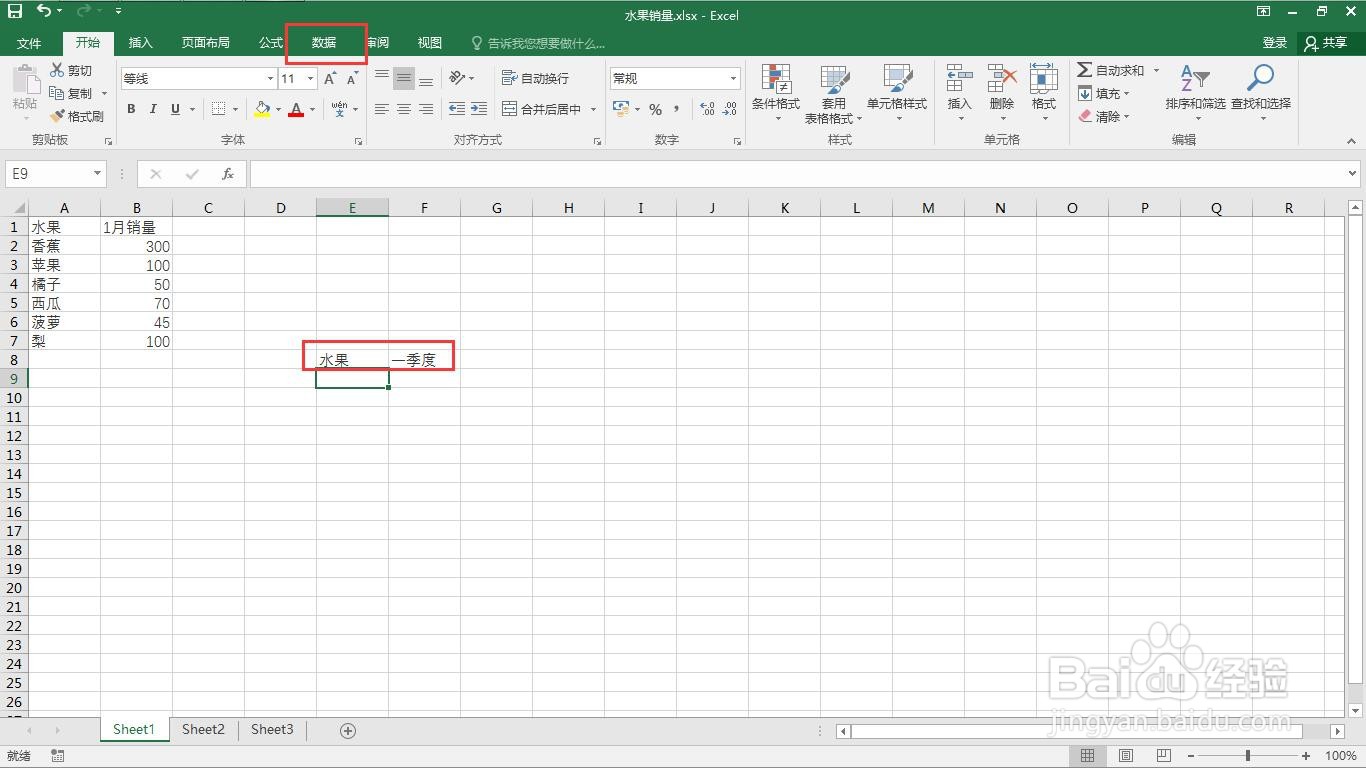Switch to the 页面布局 tab
This screenshot has height=768, width=1366.
[205, 43]
